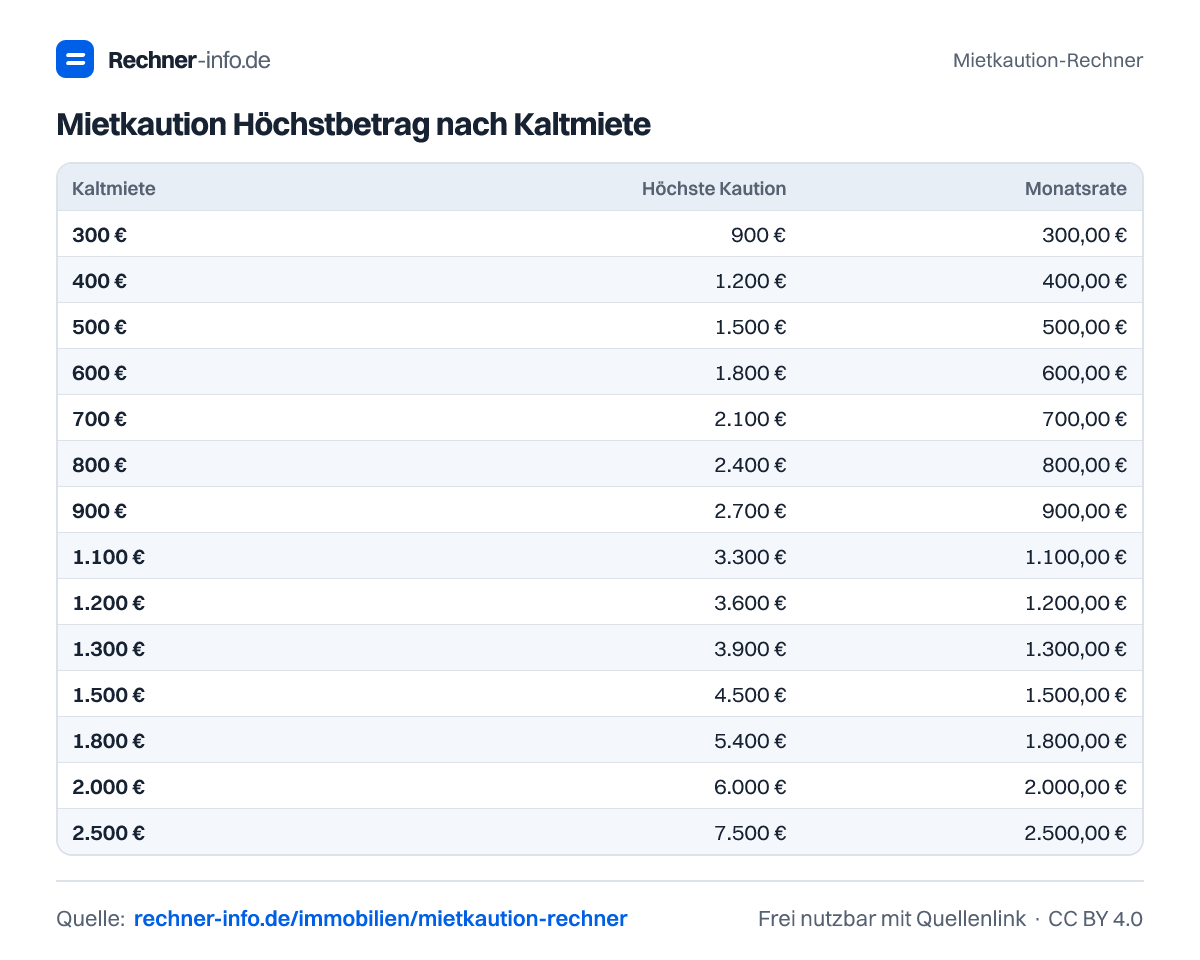The height and width of the screenshot is (960, 1200).
Task: Click the 2.700 € Höchste Kaution value
Action: point(750,511)
